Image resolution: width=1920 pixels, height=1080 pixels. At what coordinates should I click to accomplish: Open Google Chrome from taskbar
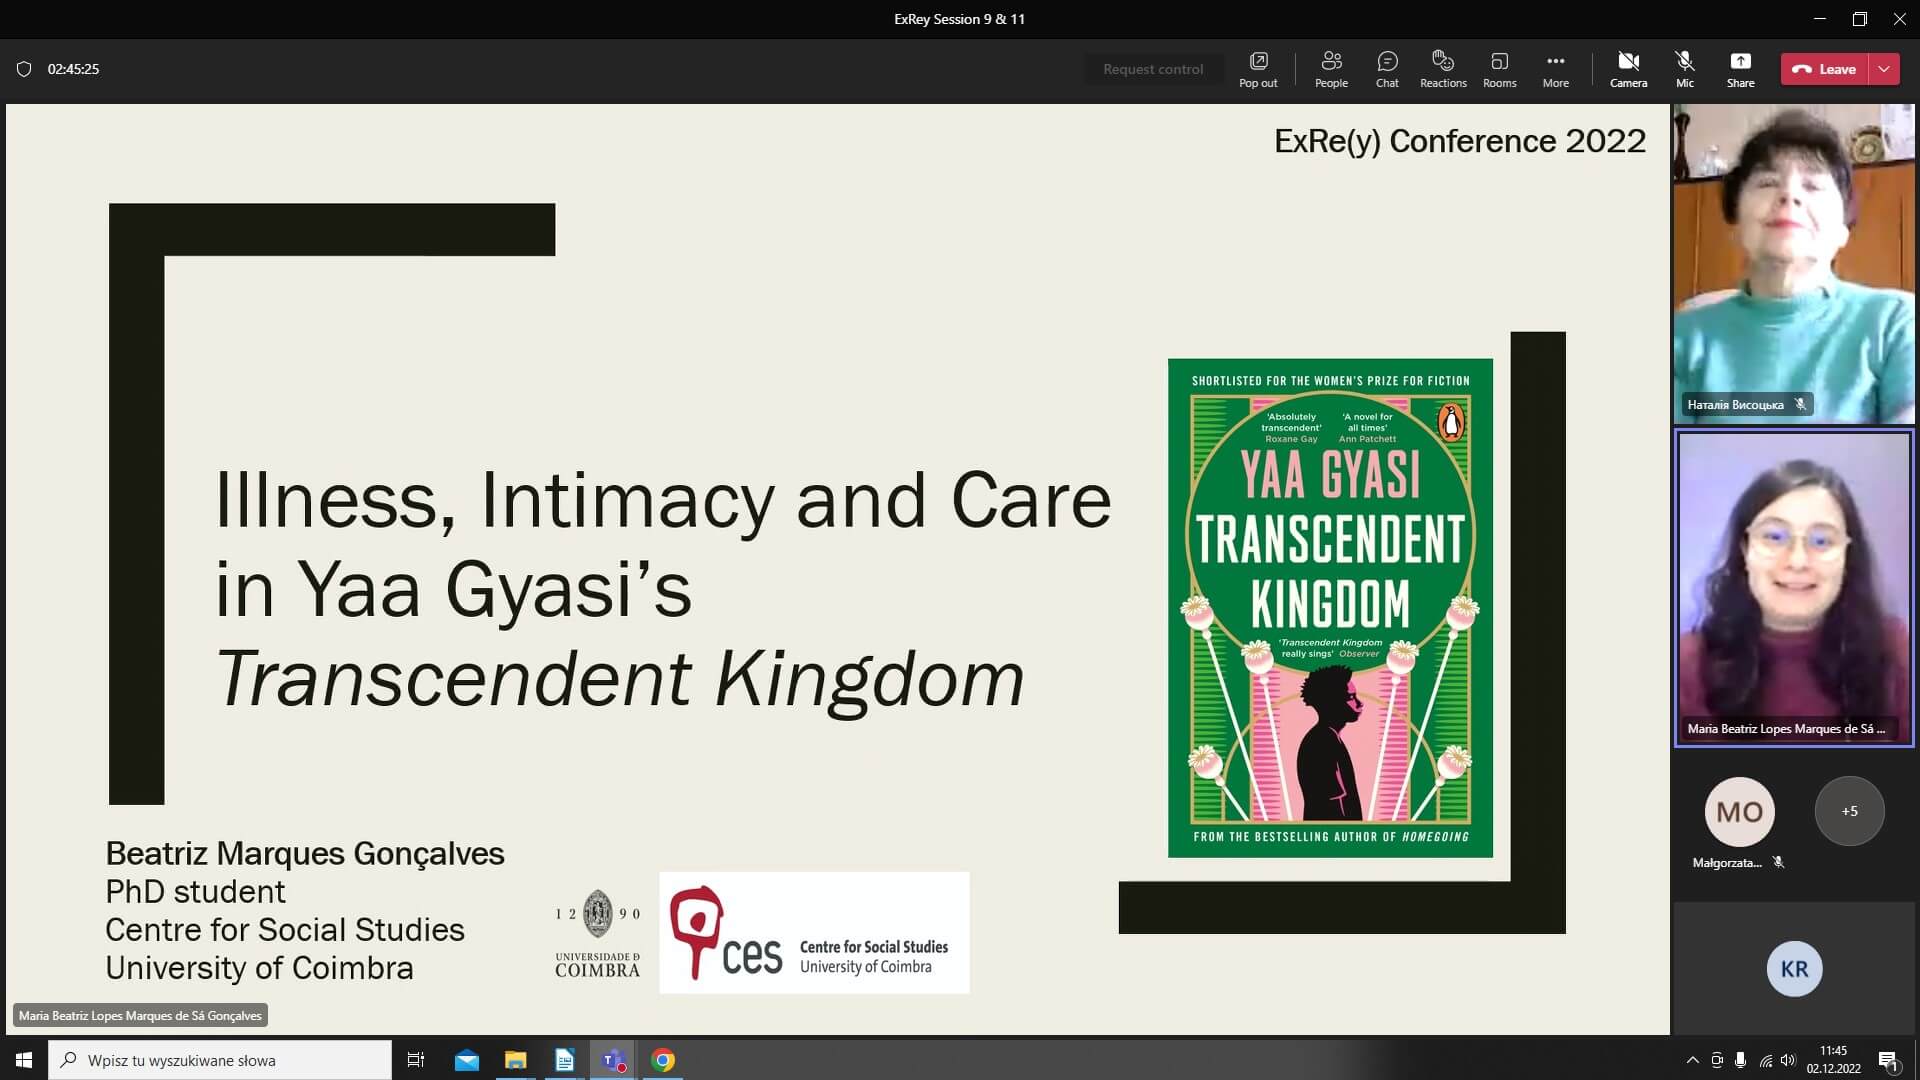pyautogui.click(x=662, y=1060)
